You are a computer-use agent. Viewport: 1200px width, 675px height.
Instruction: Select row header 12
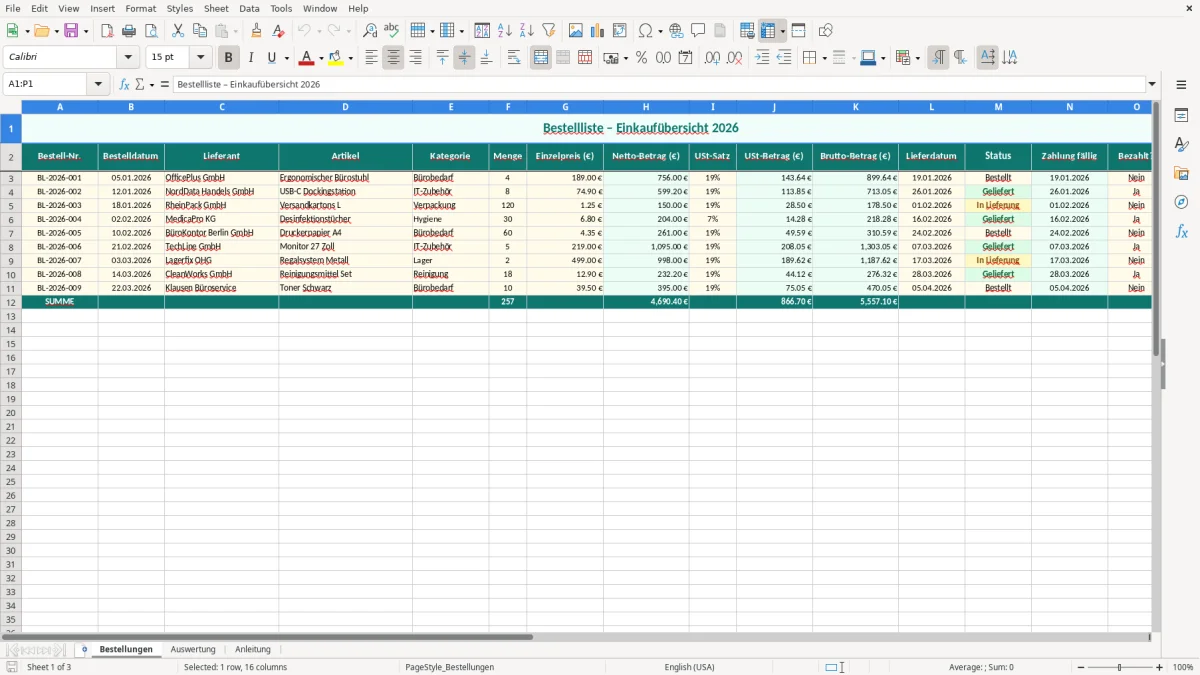(11, 302)
